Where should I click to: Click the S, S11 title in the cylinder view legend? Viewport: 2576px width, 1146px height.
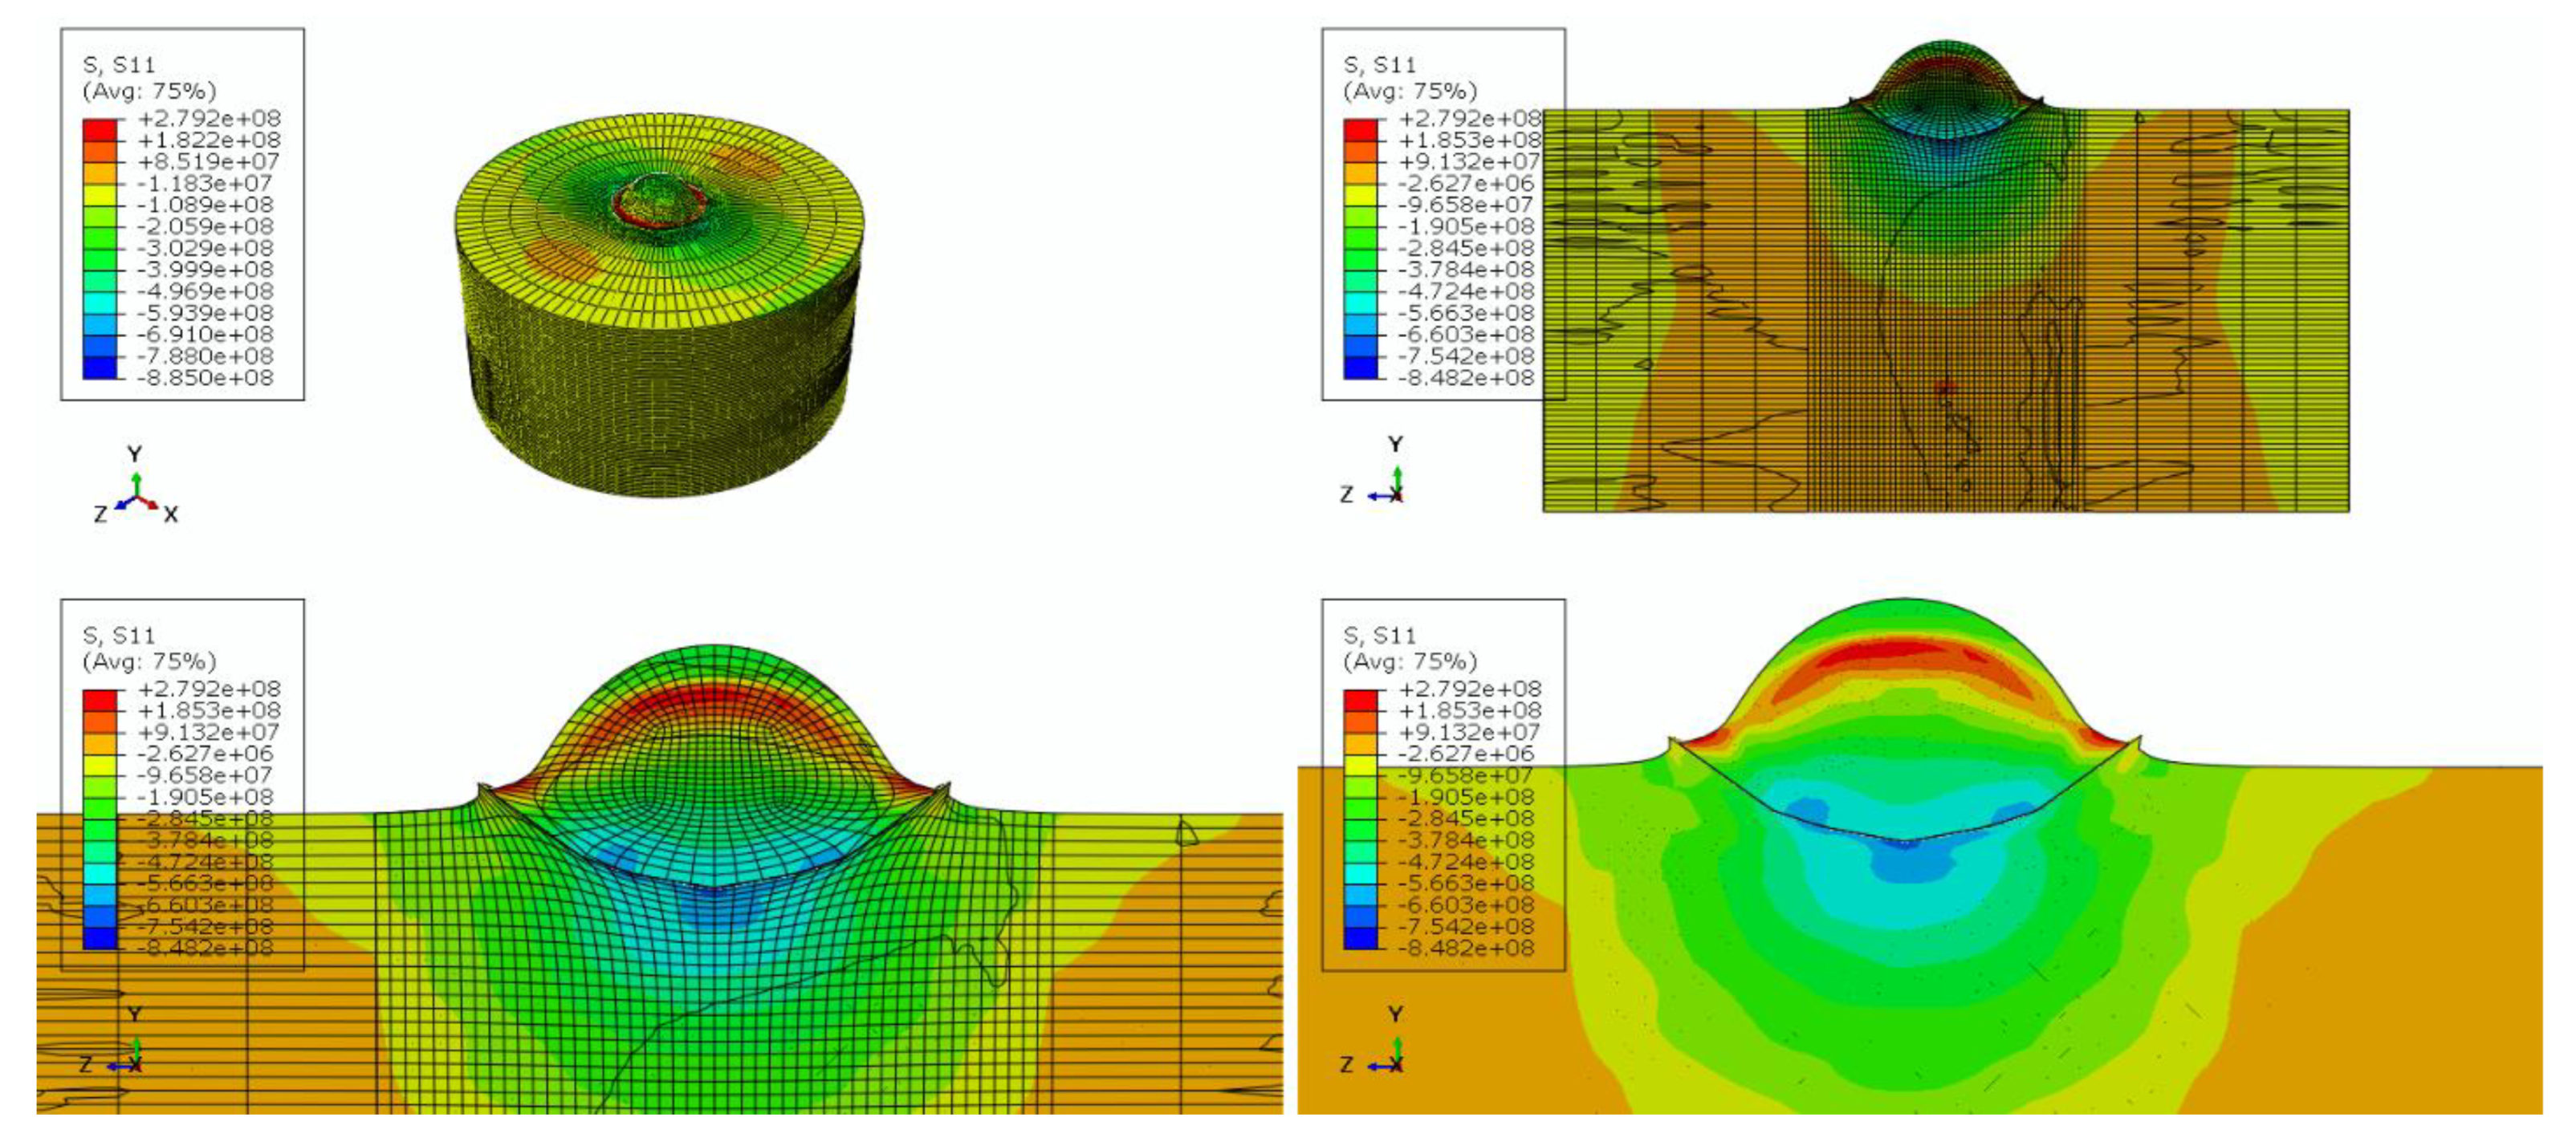point(119,65)
